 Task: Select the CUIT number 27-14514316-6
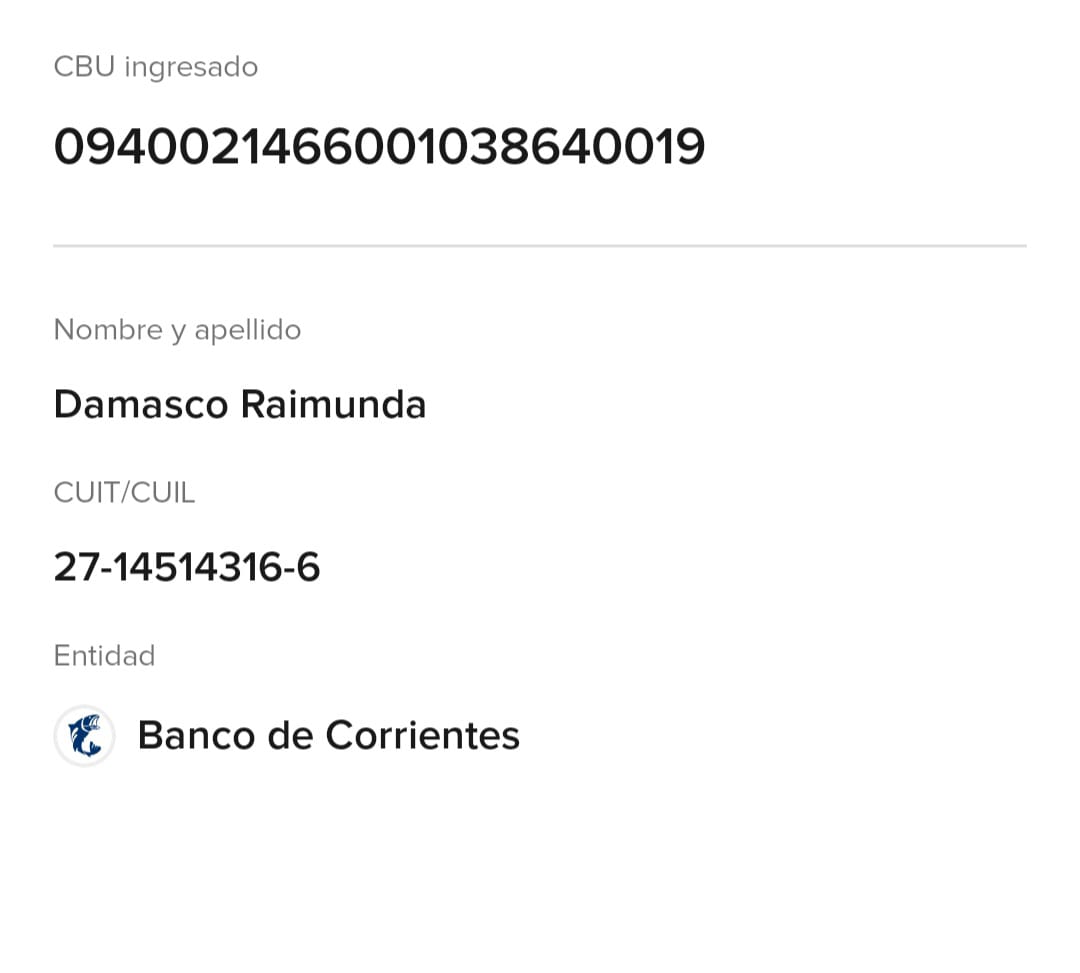click(187, 567)
